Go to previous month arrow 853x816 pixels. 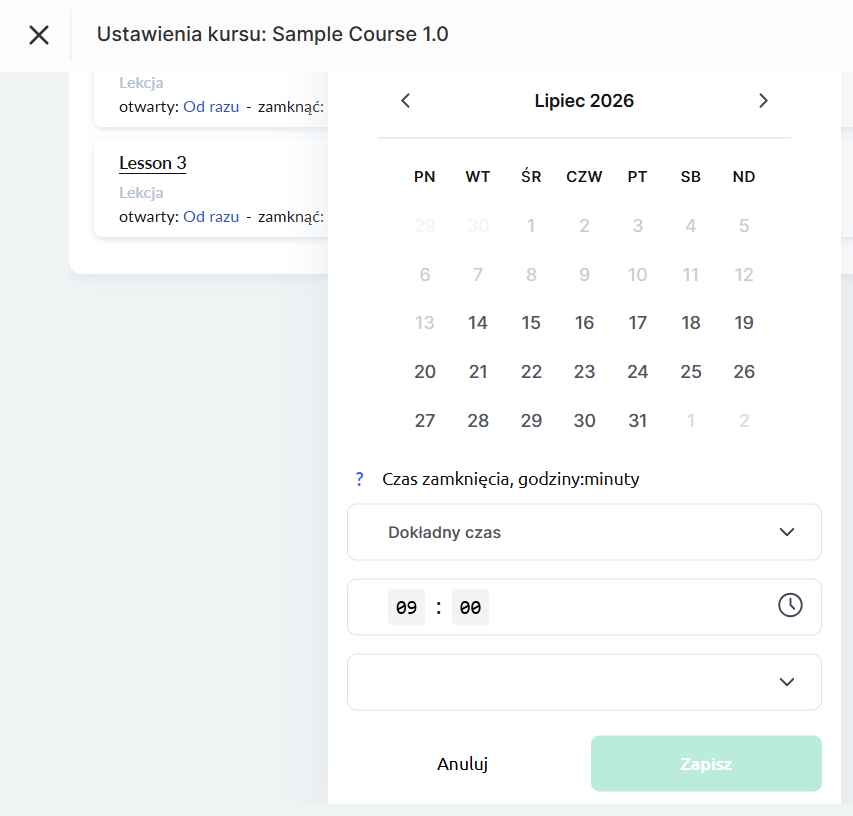click(x=405, y=101)
